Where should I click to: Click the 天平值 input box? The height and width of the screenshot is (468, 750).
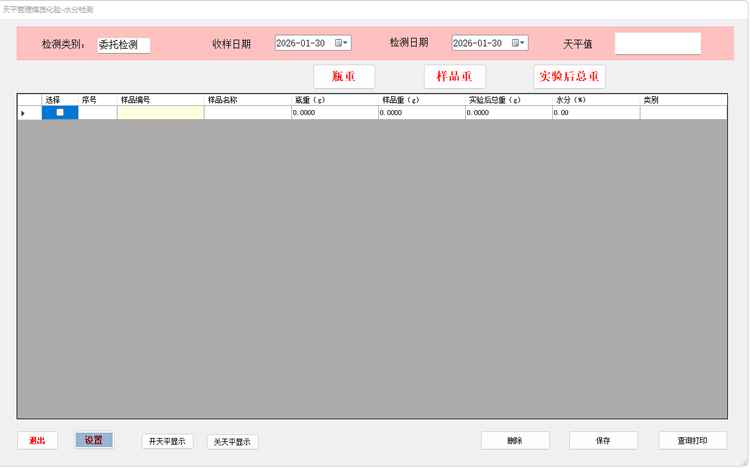[657, 44]
